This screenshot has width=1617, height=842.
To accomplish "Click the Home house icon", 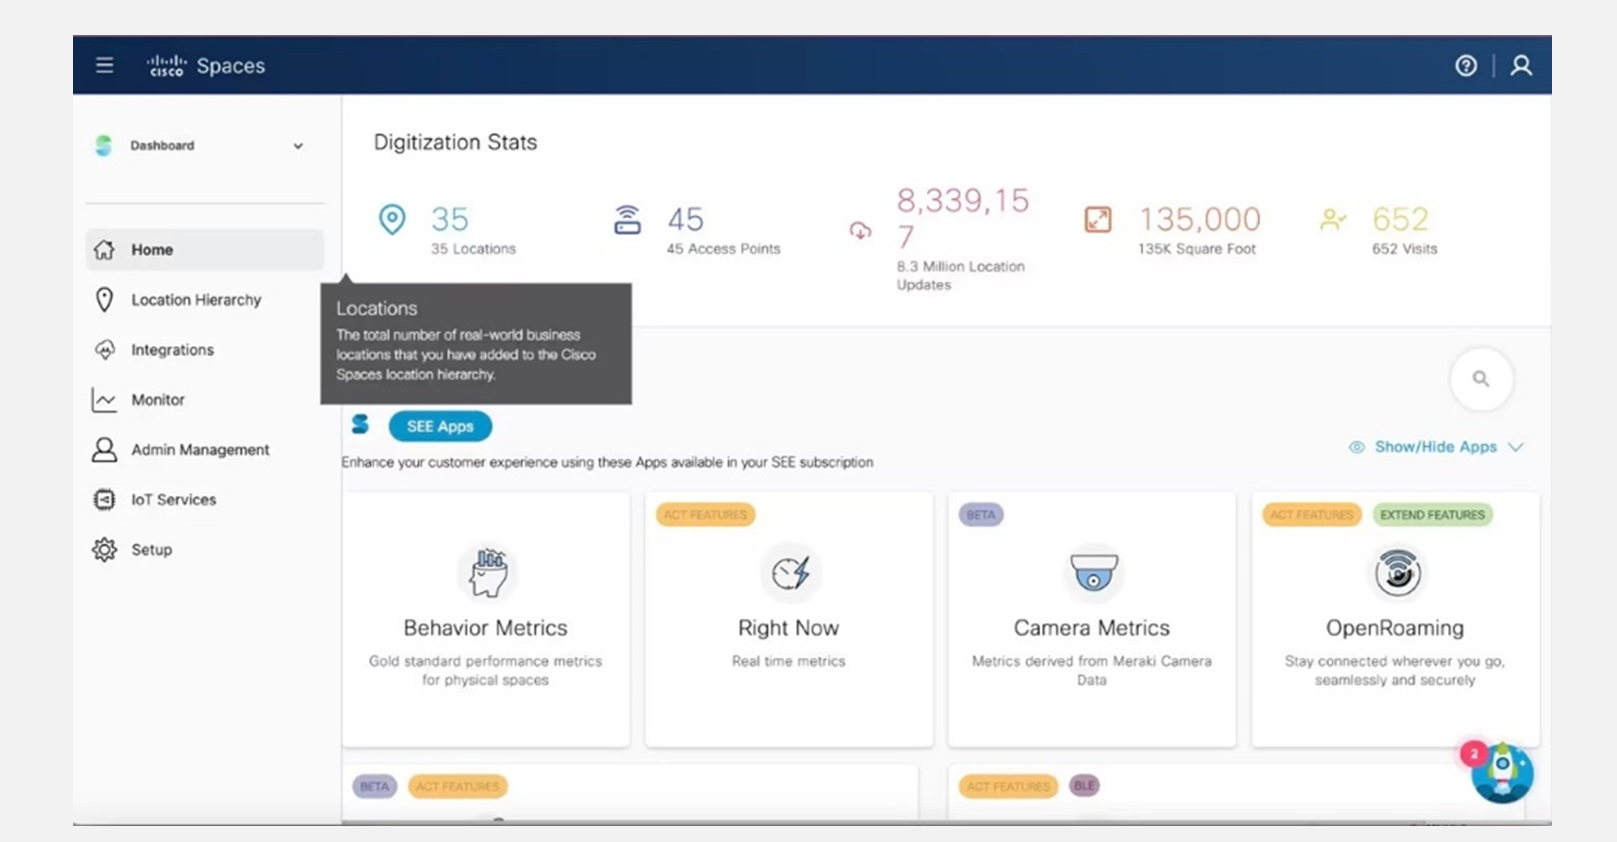I will click(104, 250).
